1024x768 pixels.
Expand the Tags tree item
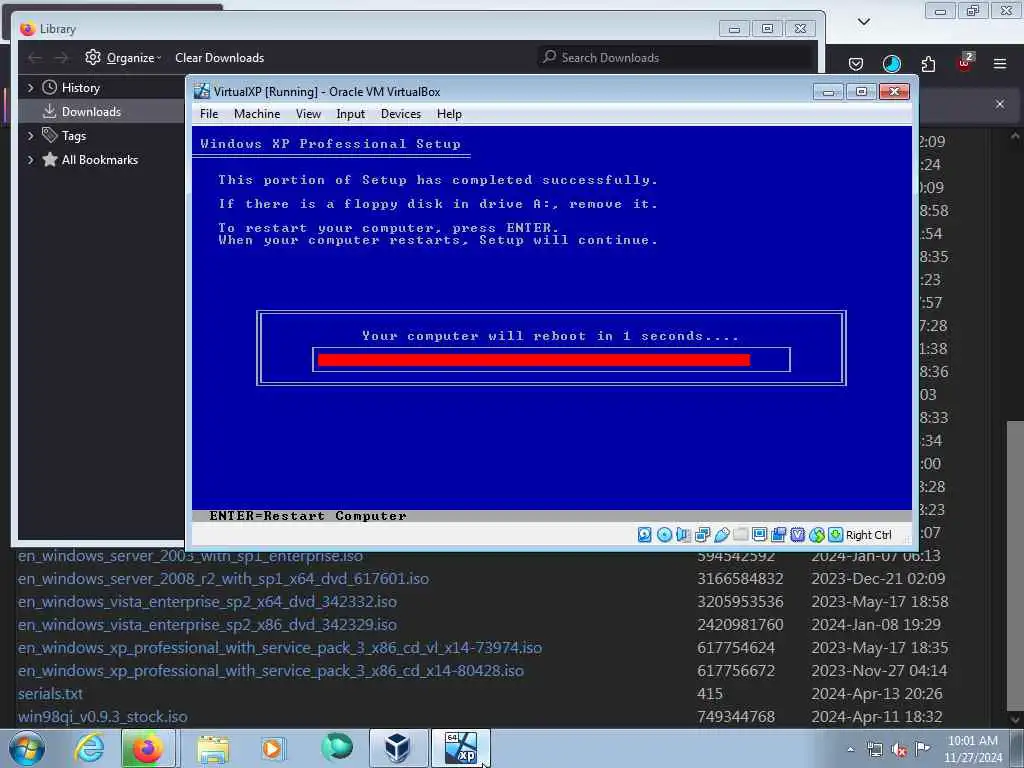click(30, 136)
